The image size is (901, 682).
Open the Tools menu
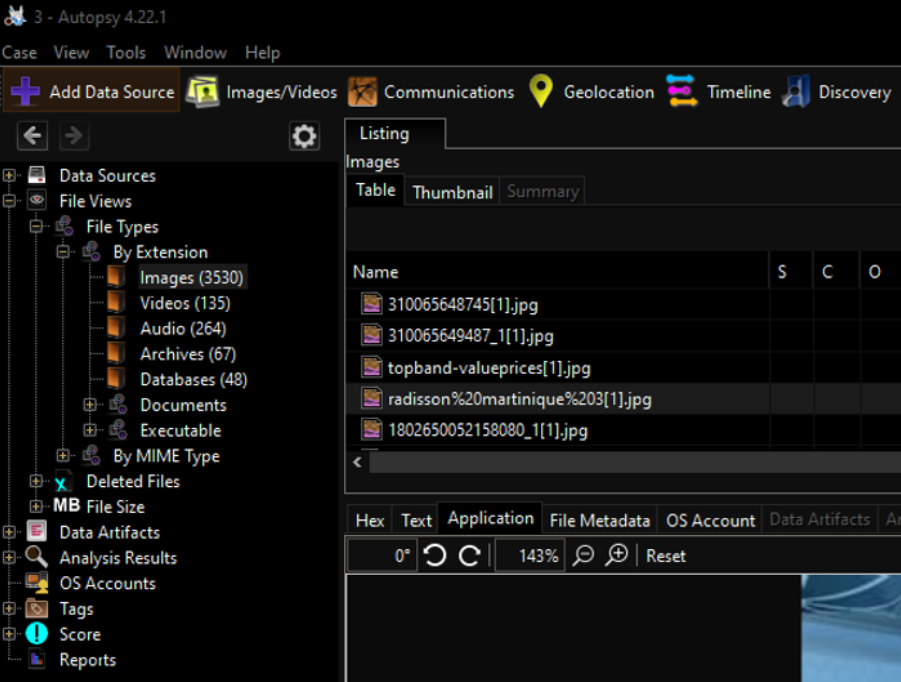point(126,53)
